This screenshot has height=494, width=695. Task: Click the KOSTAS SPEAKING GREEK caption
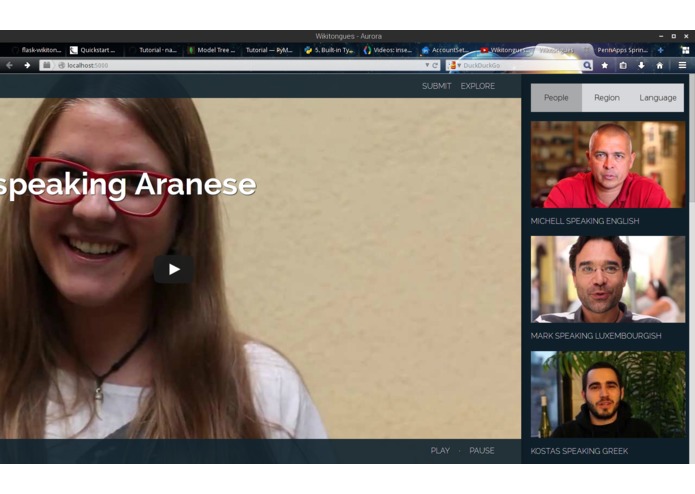(579, 451)
